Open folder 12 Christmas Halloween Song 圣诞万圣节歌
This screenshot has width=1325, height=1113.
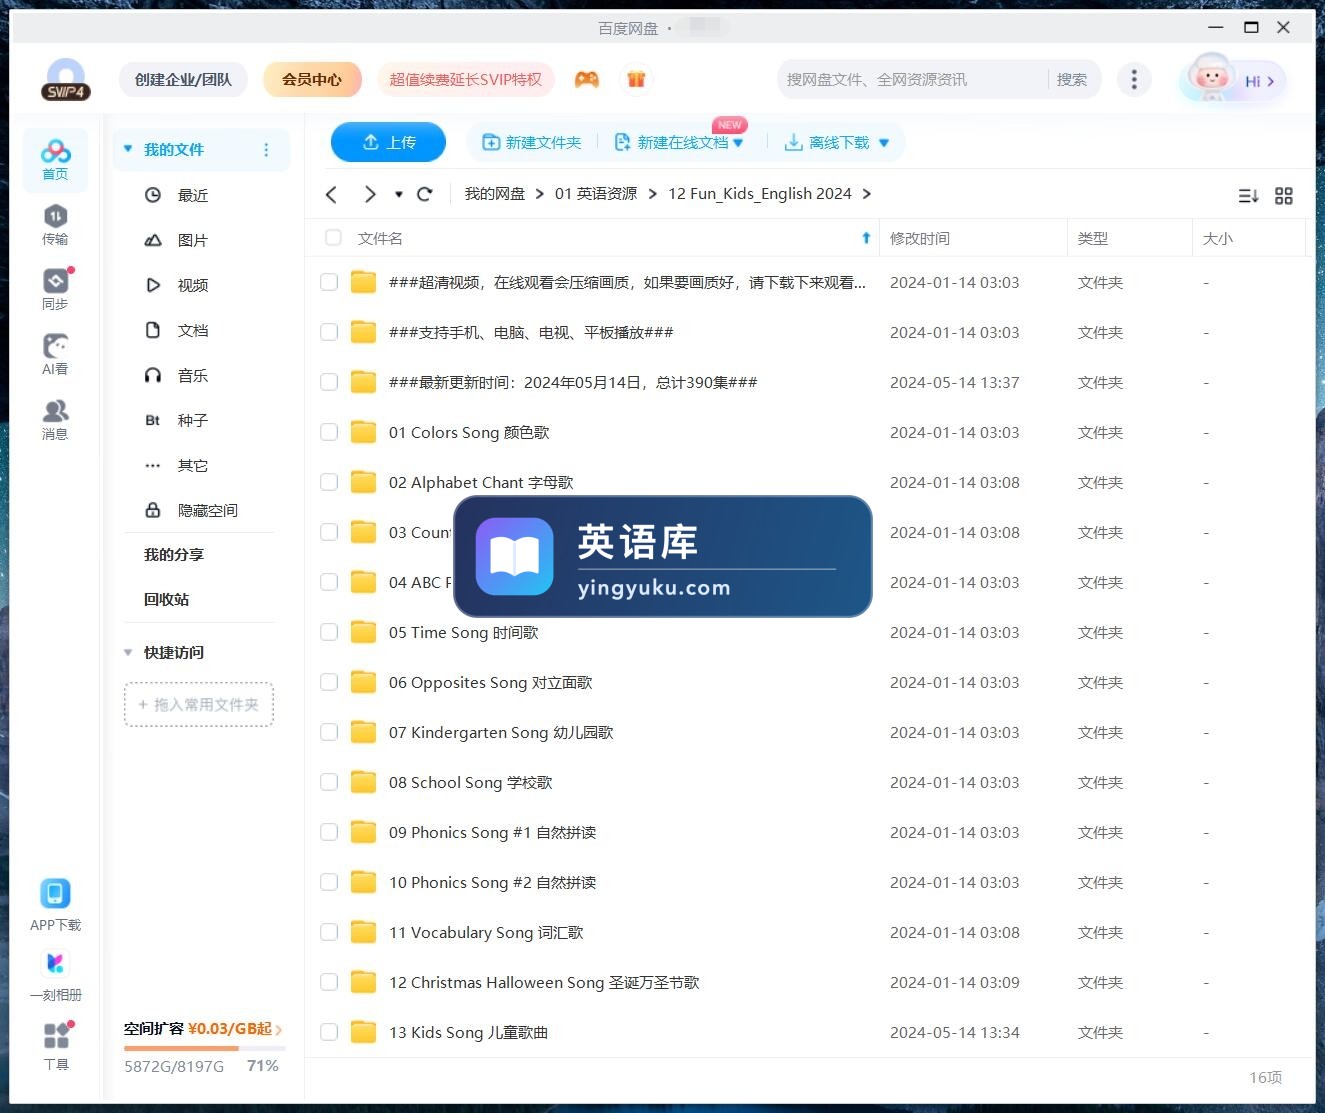[x=544, y=982]
